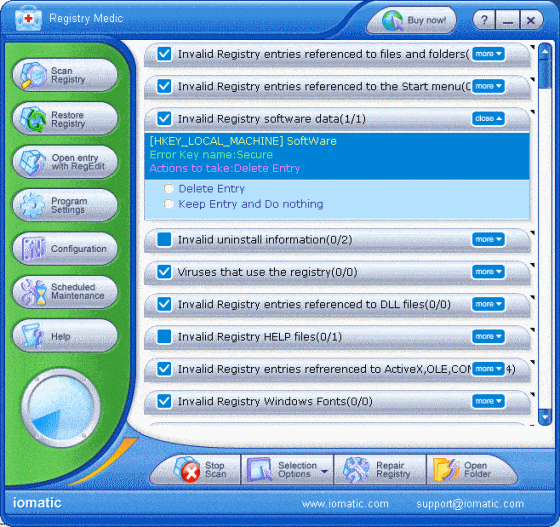This screenshot has width=560, height=527.
Task: Go to Configuration in the sidebar
Action: pyautogui.click(x=65, y=249)
